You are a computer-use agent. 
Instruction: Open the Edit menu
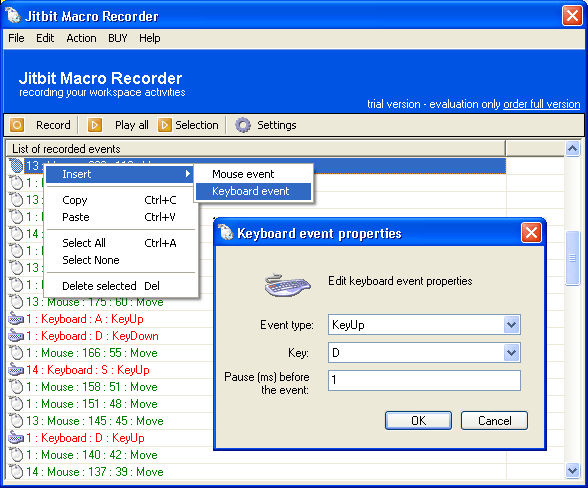point(45,38)
